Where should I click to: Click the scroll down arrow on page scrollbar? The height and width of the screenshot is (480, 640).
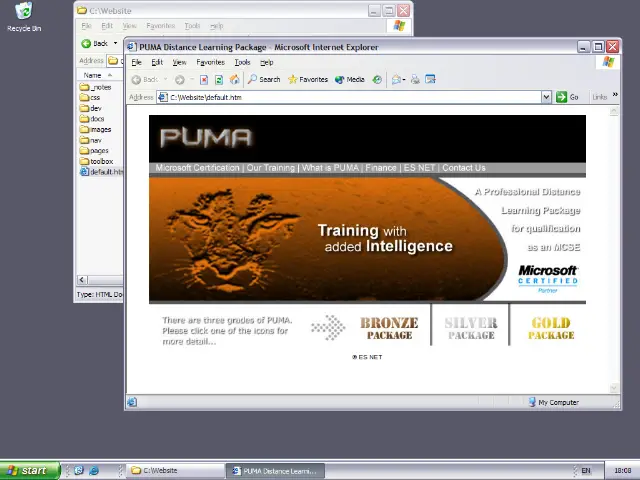(614, 388)
